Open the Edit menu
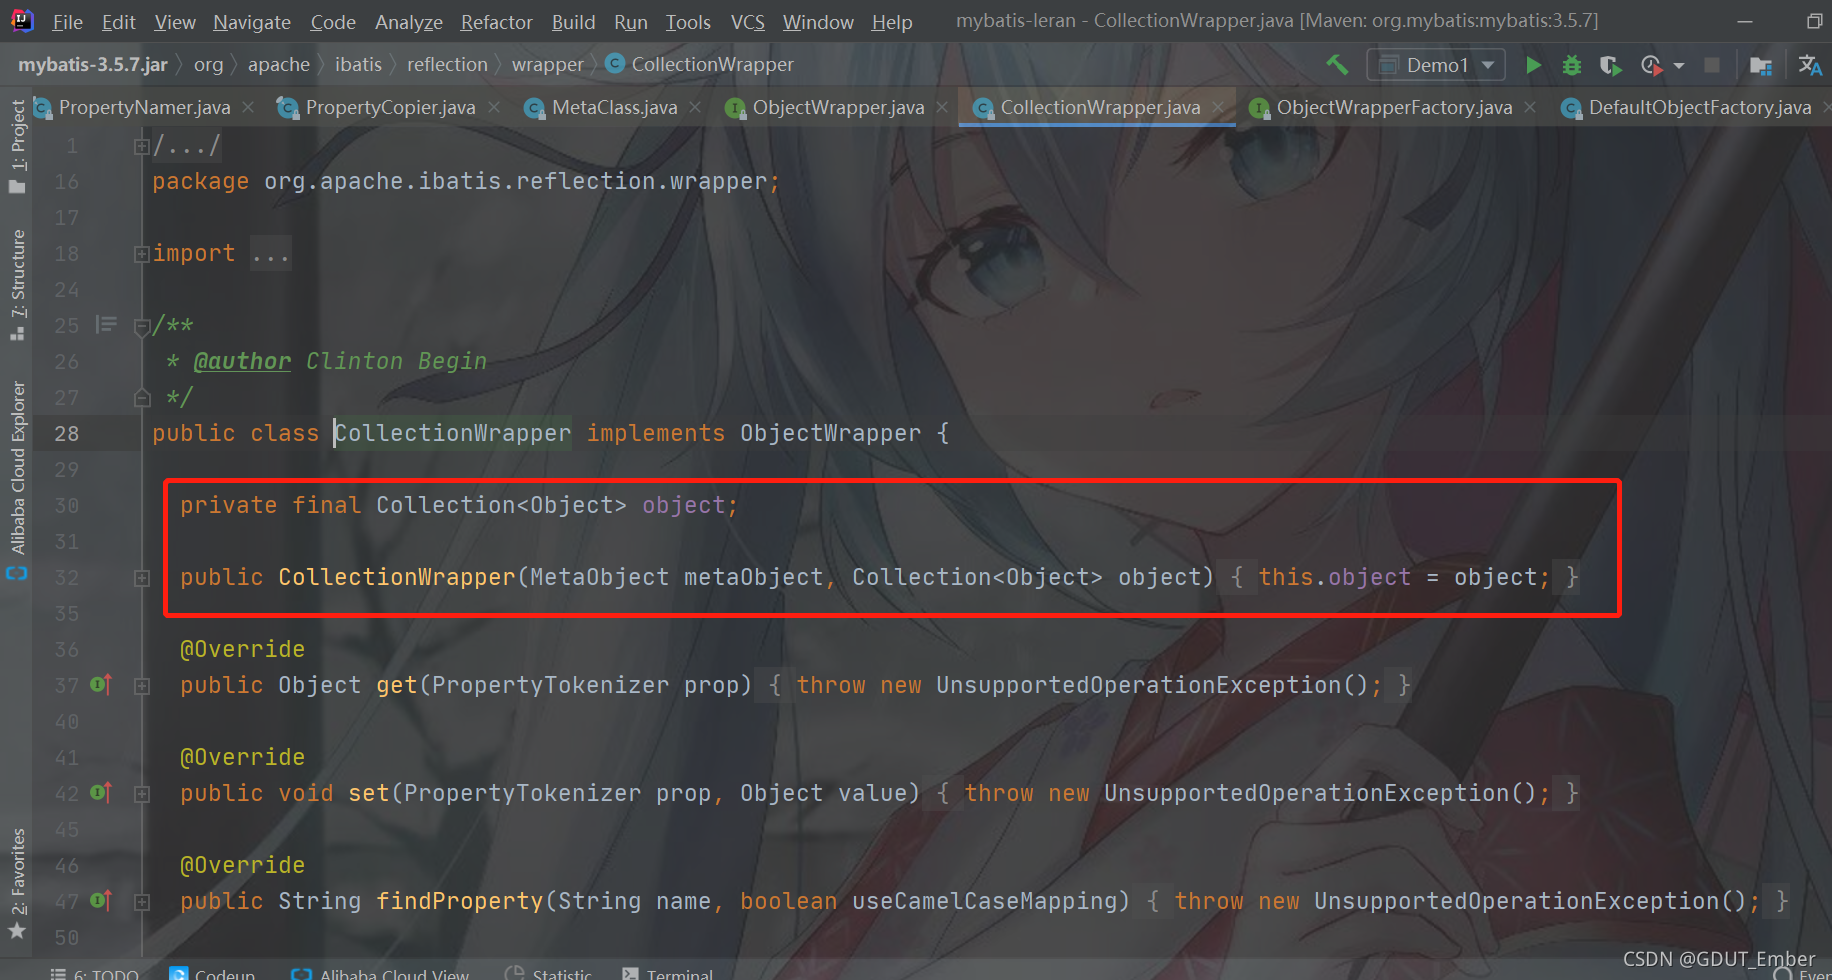 118,22
